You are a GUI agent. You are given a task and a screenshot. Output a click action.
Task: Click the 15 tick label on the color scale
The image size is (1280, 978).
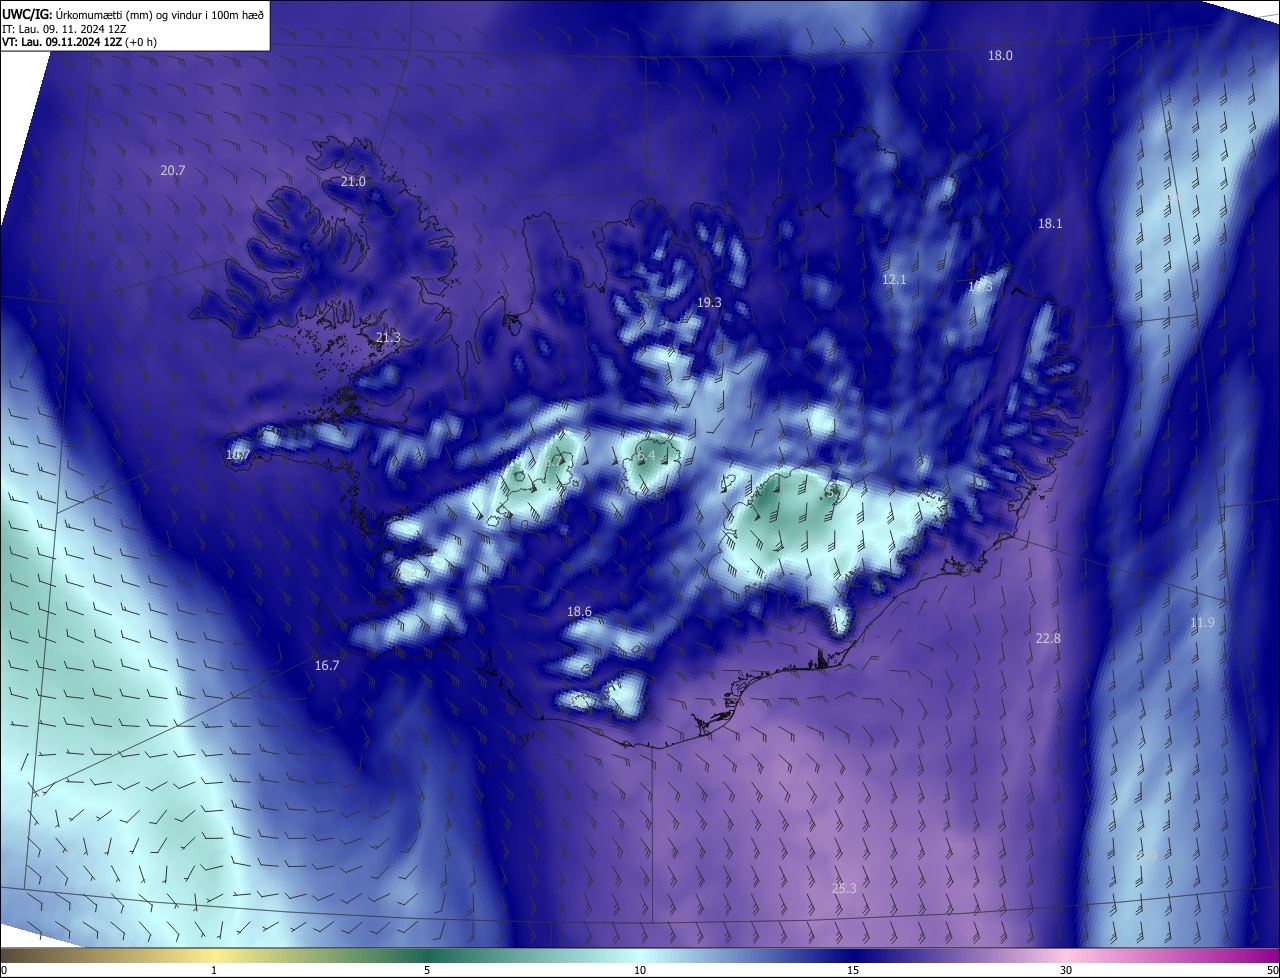coord(853,970)
